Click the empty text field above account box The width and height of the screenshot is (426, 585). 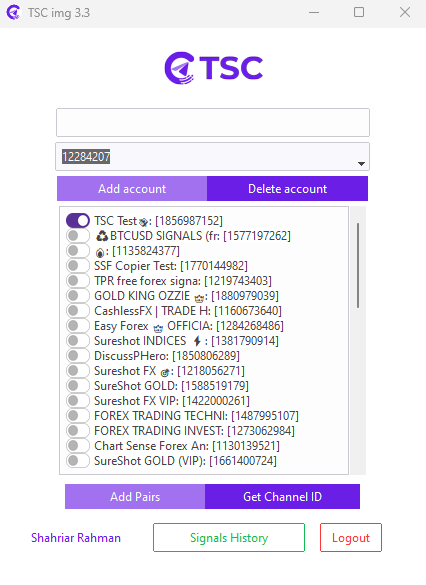click(x=213, y=122)
